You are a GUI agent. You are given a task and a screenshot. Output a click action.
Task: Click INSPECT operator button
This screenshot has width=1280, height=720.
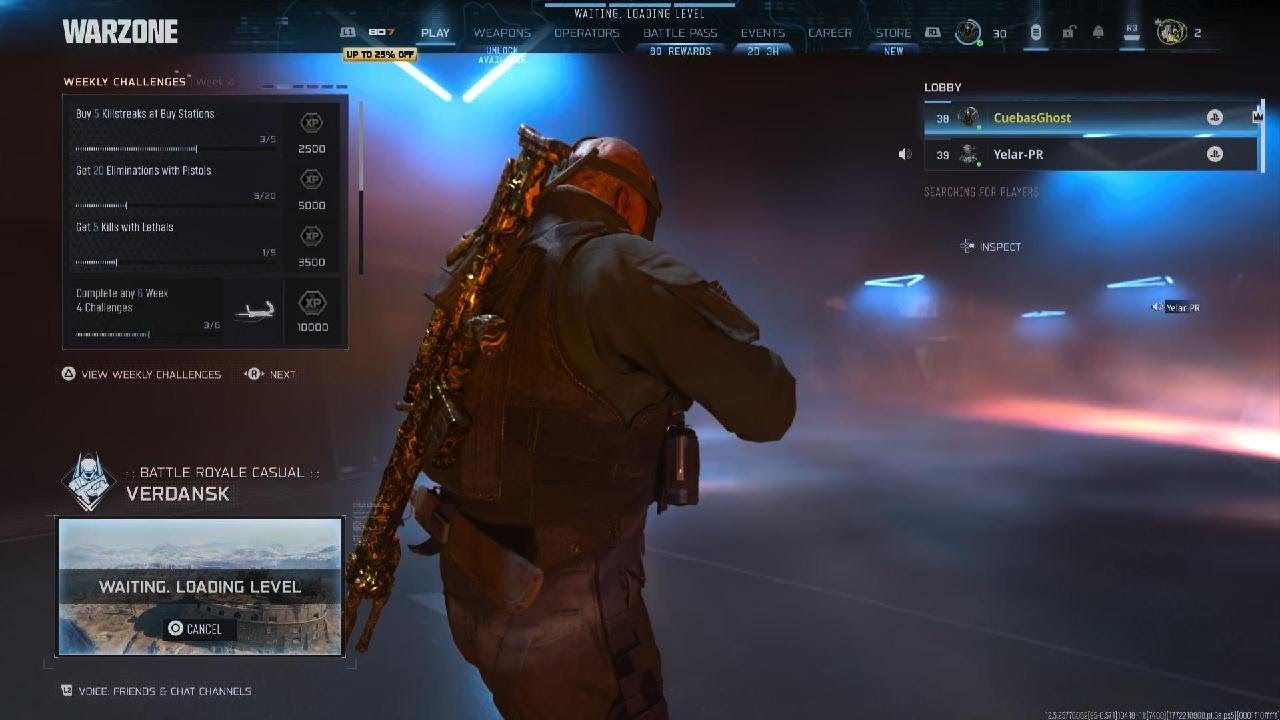[1001, 247]
